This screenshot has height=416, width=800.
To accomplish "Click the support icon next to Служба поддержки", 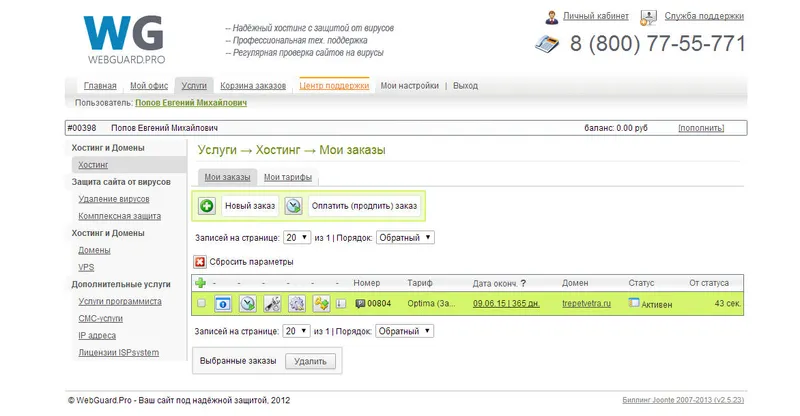I will [x=648, y=17].
